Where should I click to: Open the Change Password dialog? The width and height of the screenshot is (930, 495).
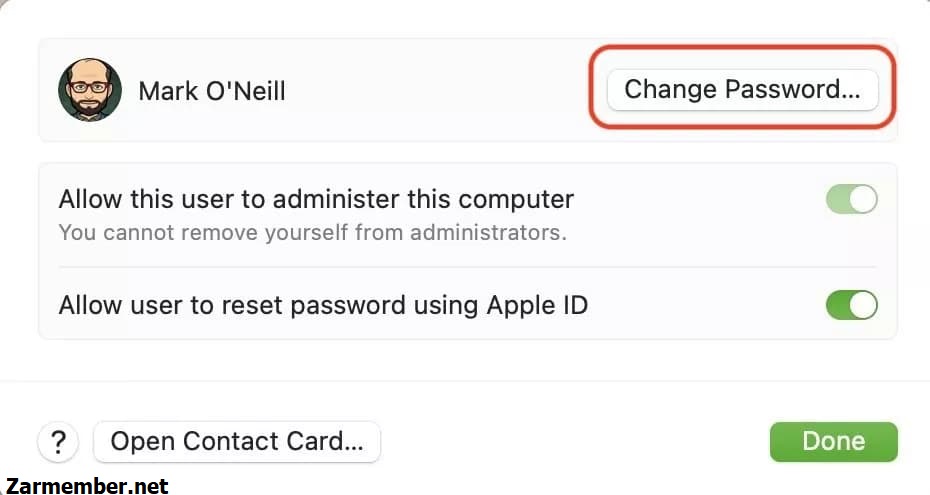tap(743, 90)
